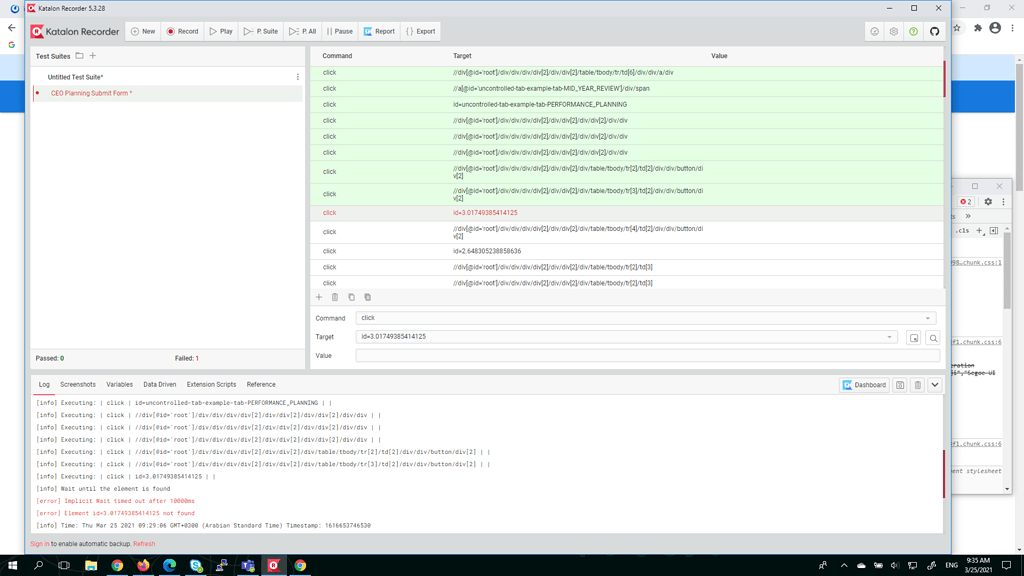Open the Dashboard button
This screenshot has height=576, width=1024.
[864, 385]
